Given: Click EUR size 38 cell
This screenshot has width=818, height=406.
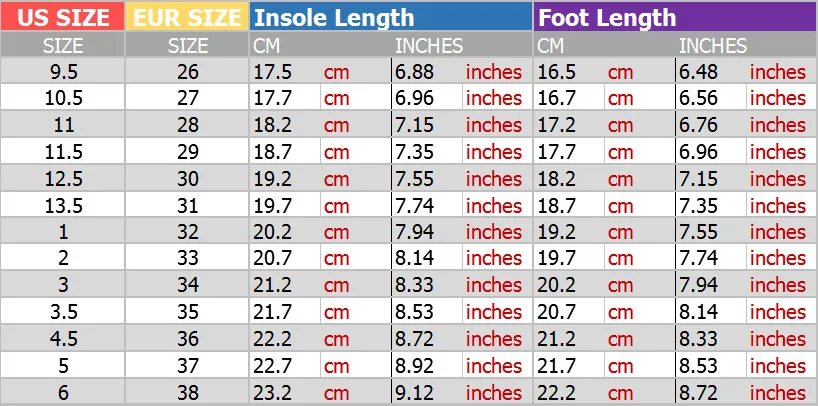Looking at the screenshot, I should [187, 393].
